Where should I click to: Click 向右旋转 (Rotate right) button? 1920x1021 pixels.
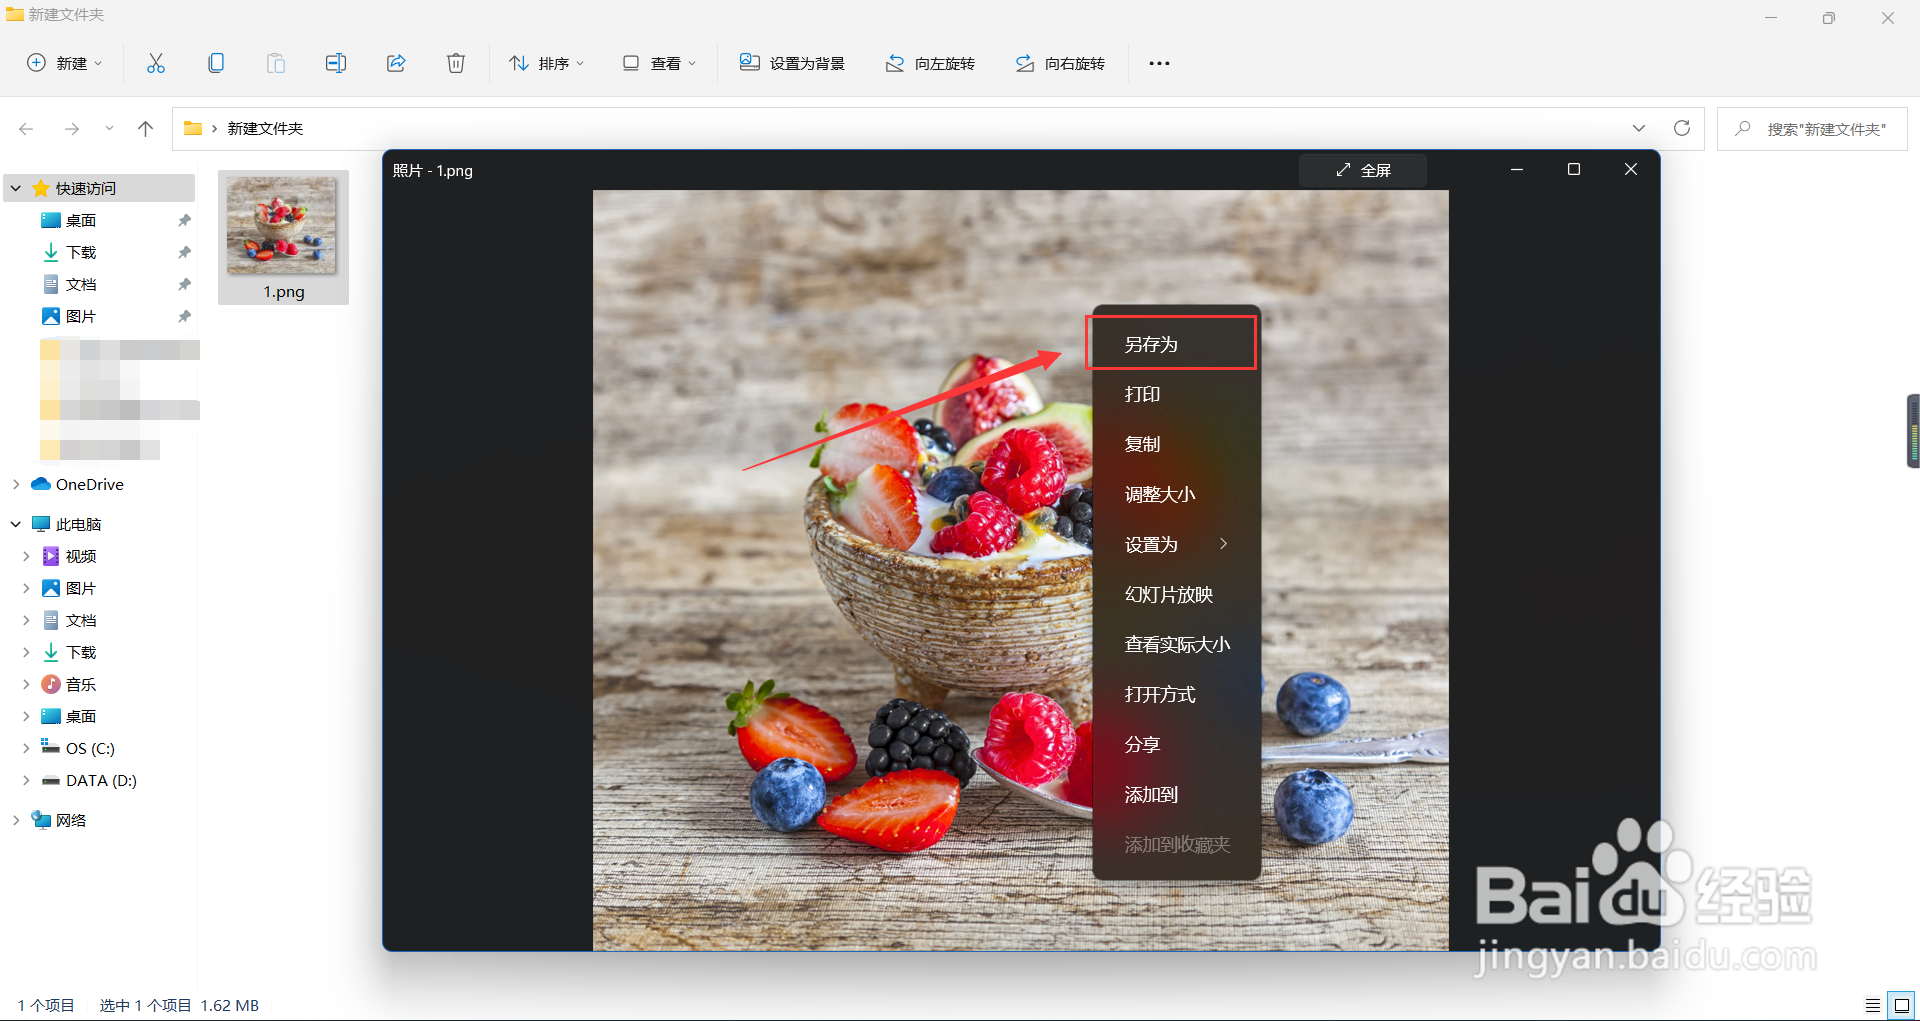point(1060,63)
